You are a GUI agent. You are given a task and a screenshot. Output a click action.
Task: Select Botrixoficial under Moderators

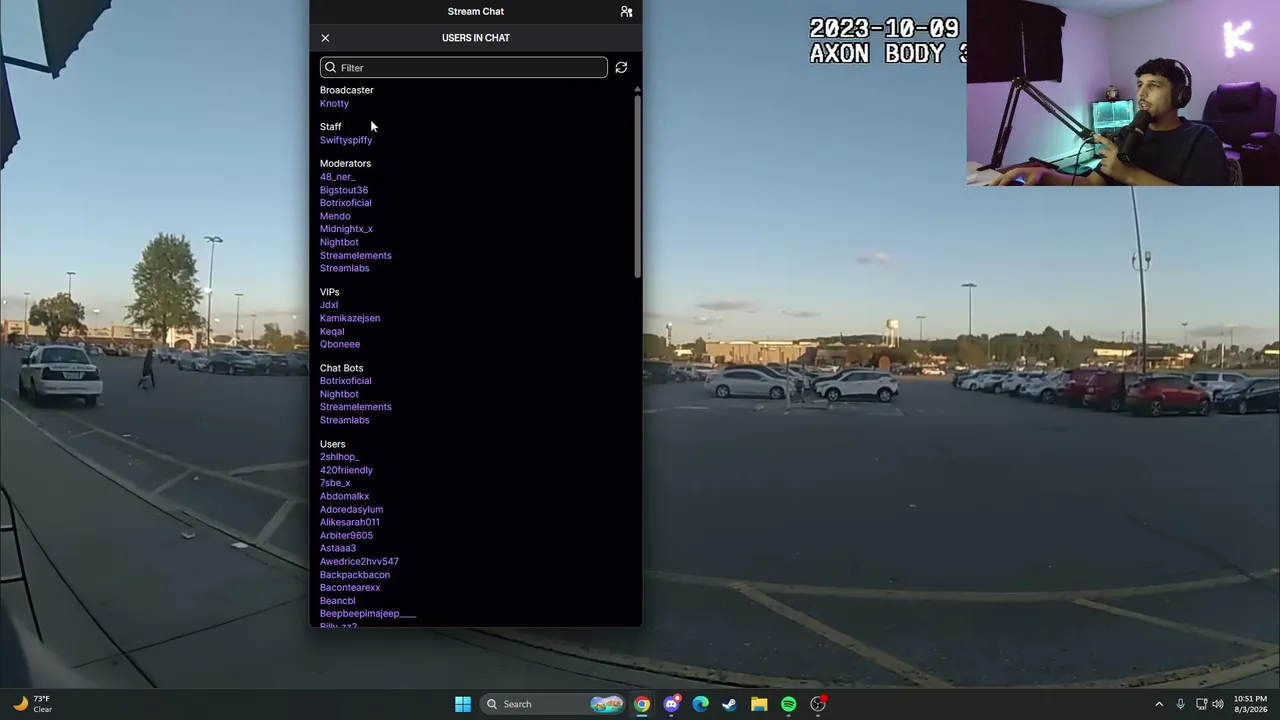tap(345, 203)
